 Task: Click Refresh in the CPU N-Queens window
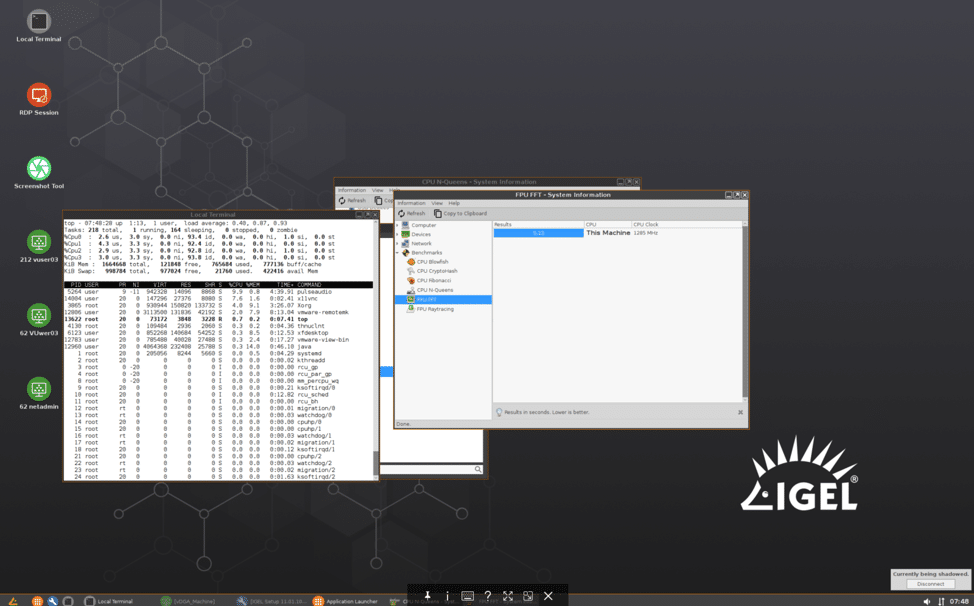coord(352,201)
